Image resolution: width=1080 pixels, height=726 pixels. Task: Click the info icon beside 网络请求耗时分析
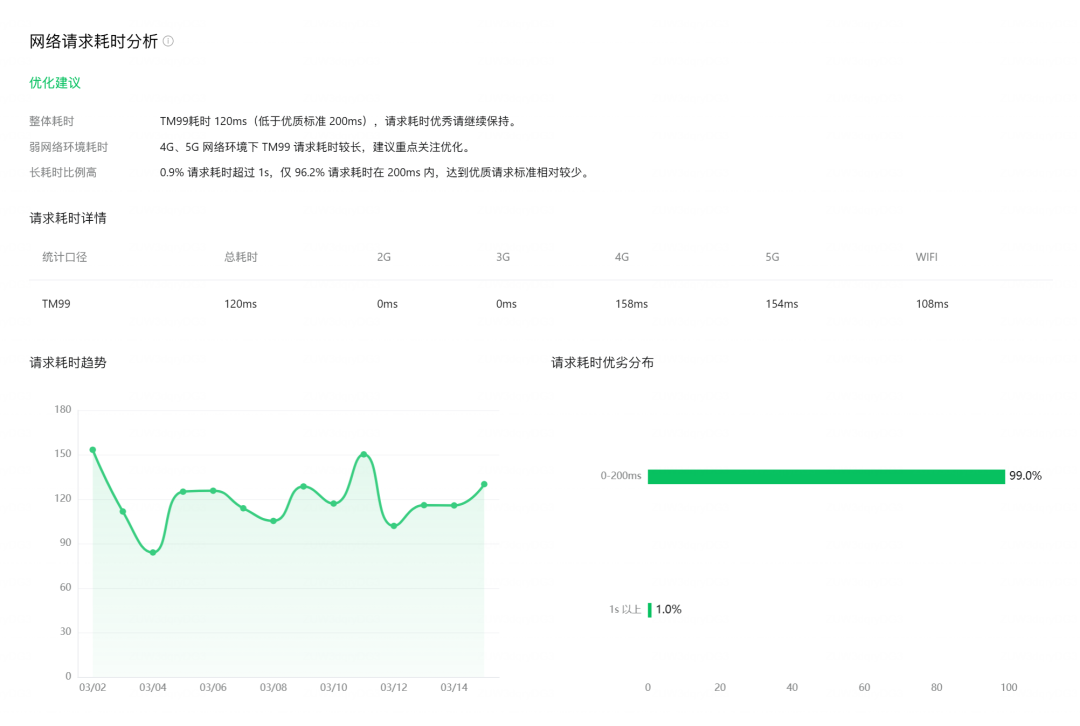[168, 41]
